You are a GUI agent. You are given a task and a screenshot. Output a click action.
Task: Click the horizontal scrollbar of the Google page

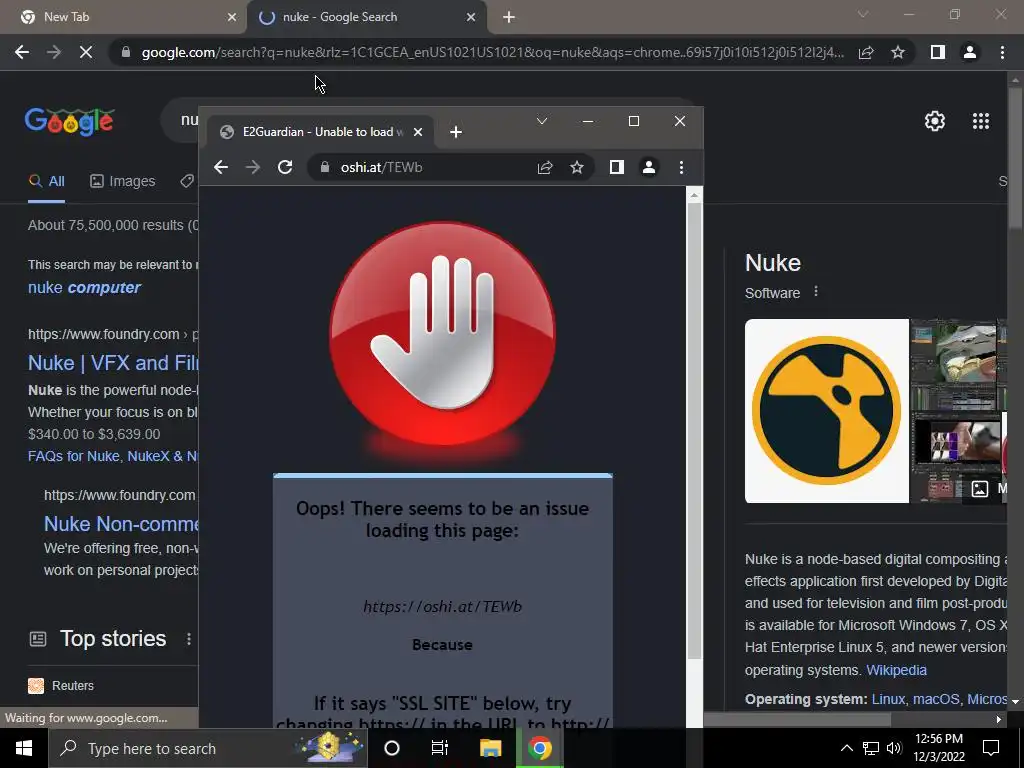tap(797, 719)
